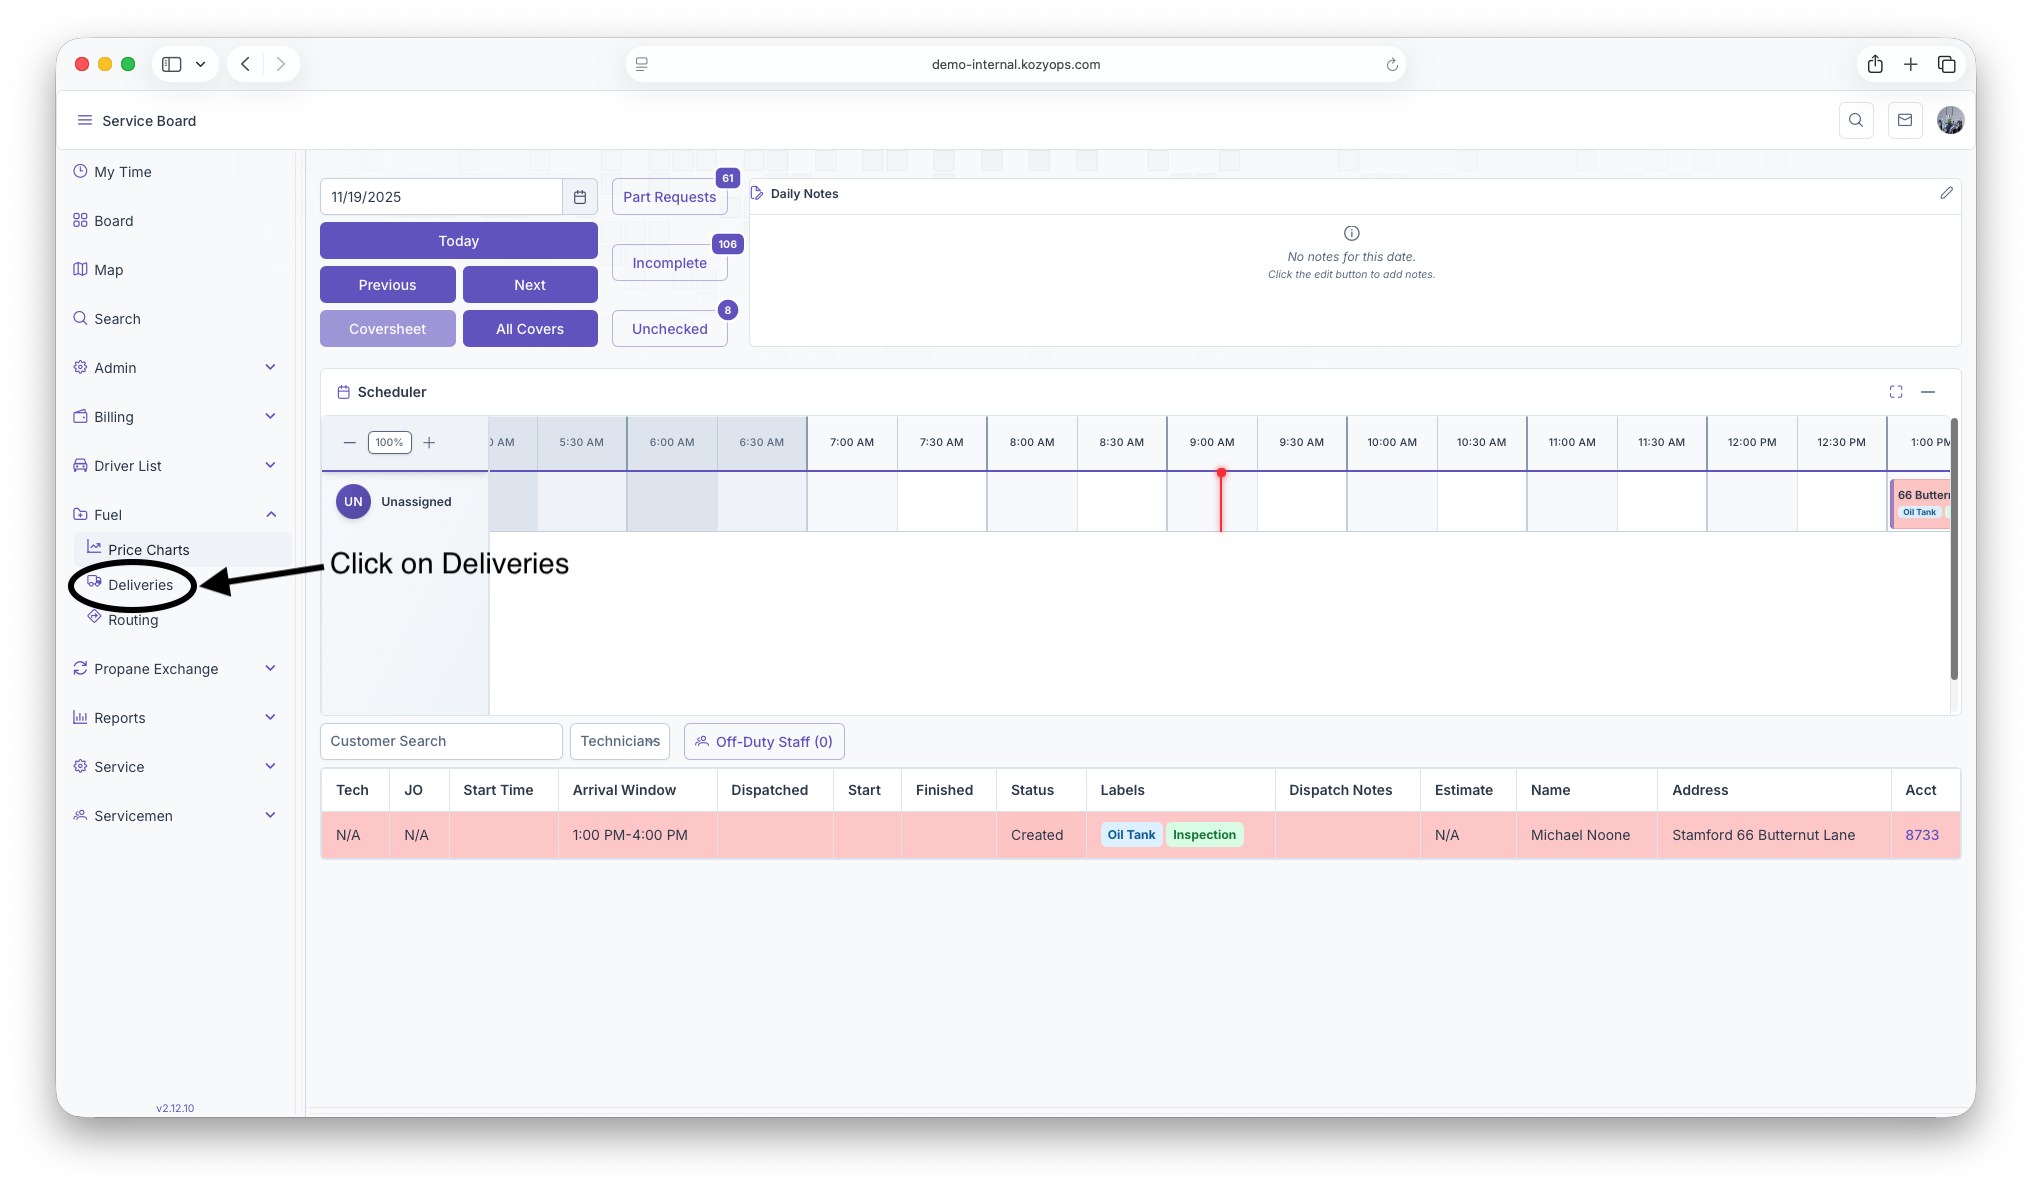Image resolution: width=2032 pixels, height=1191 pixels.
Task: Click the scheduler vertical scrollbar
Action: click(1954, 550)
